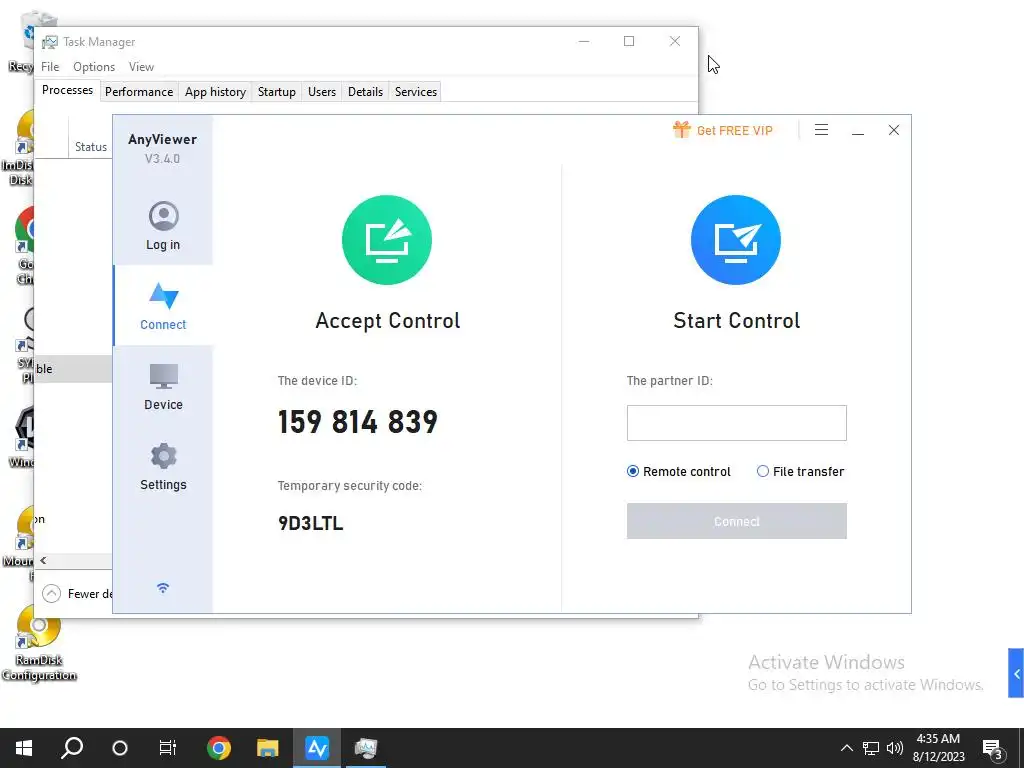Image resolution: width=1024 pixels, height=768 pixels.
Task: Click the volume tray icon
Action: 895,748
